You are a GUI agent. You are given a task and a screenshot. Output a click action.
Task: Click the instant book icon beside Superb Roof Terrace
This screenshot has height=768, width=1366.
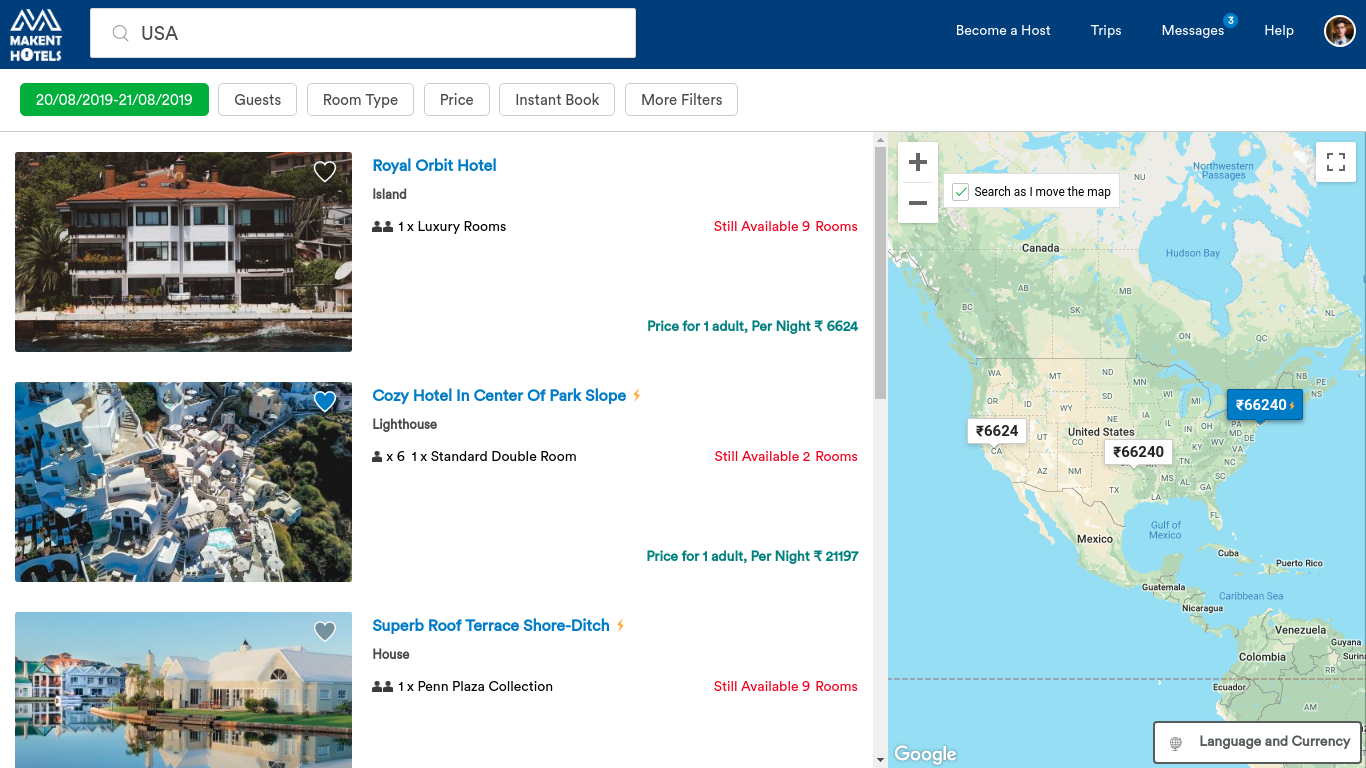pyautogui.click(x=620, y=625)
